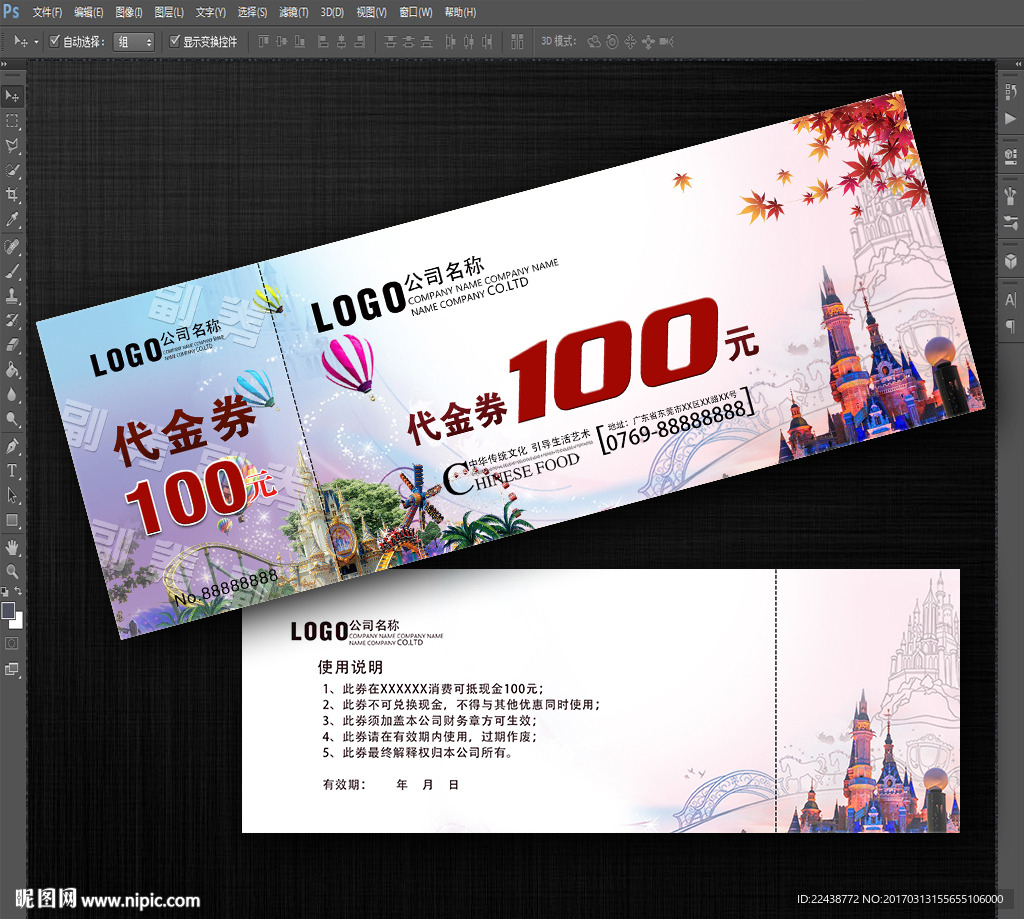Open the Character panel icon
This screenshot has height=919, width=1024.
[1010, 300]
